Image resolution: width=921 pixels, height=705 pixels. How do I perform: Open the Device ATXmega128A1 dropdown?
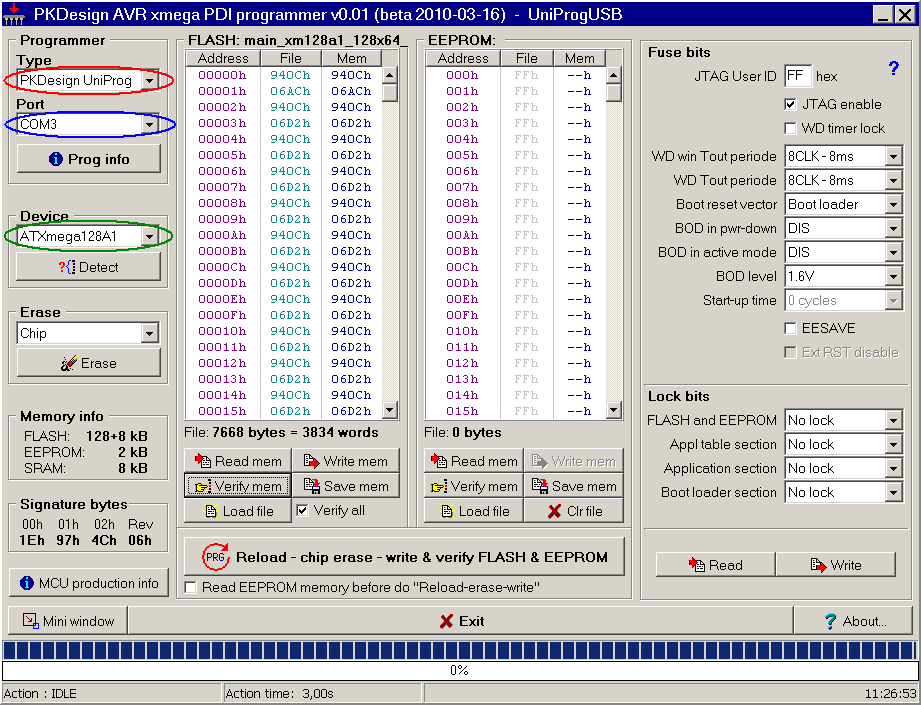150,236
